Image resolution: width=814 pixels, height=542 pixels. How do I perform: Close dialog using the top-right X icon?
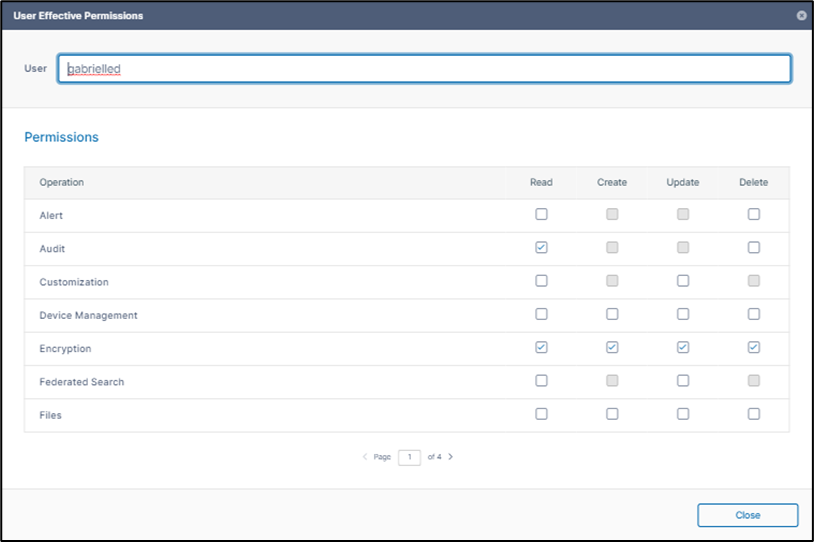coord(801,16)
